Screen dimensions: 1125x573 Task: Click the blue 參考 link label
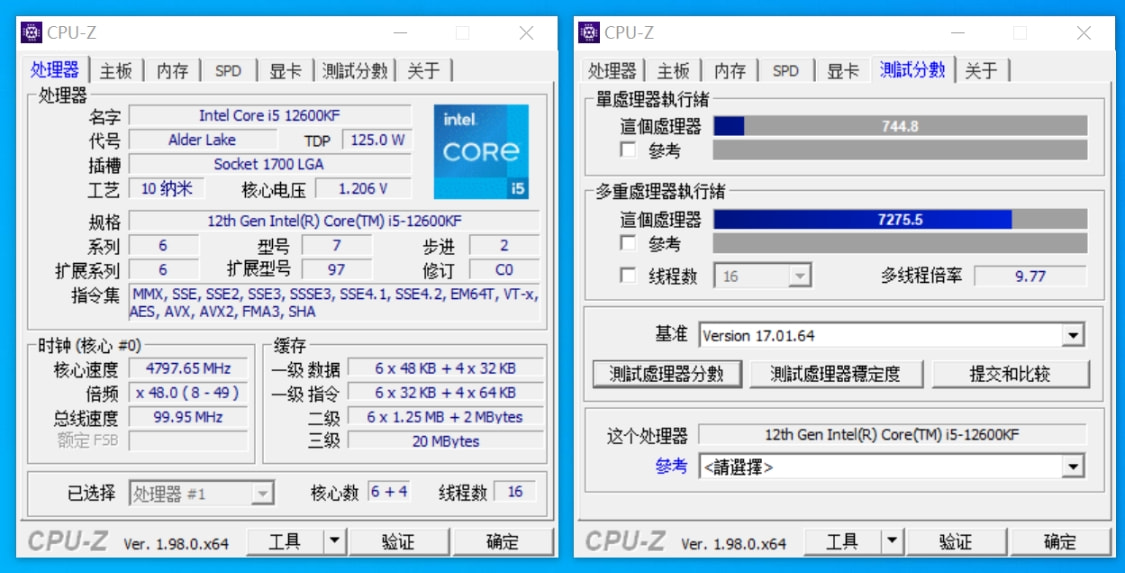point(671,466)
